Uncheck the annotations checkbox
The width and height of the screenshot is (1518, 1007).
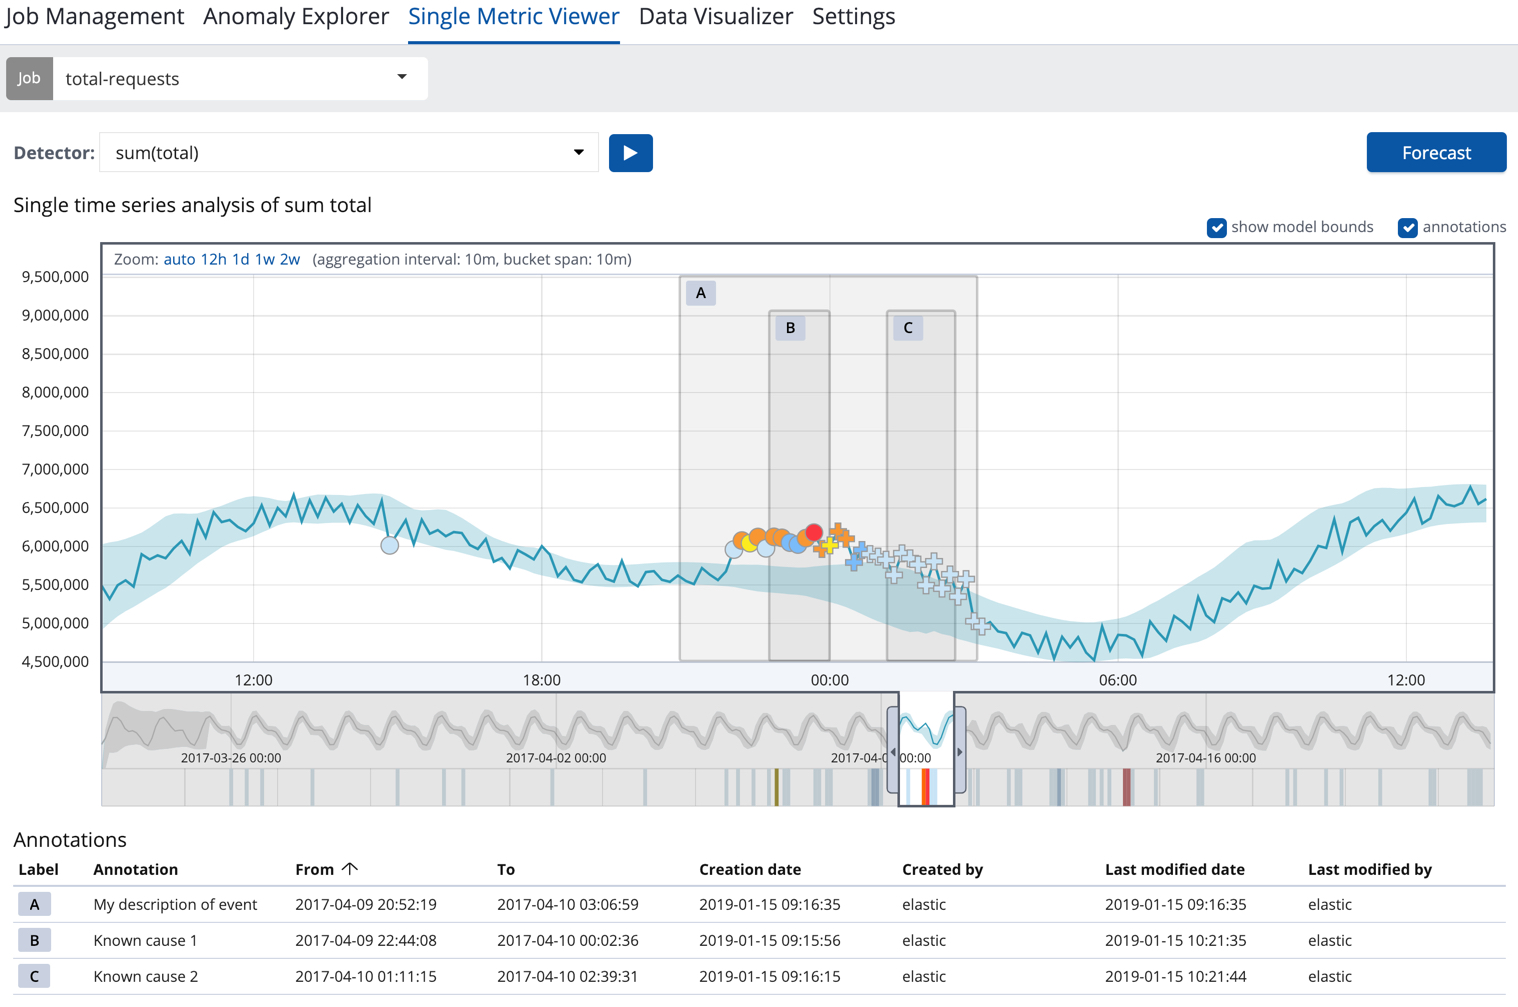(x=1408, y=227)
